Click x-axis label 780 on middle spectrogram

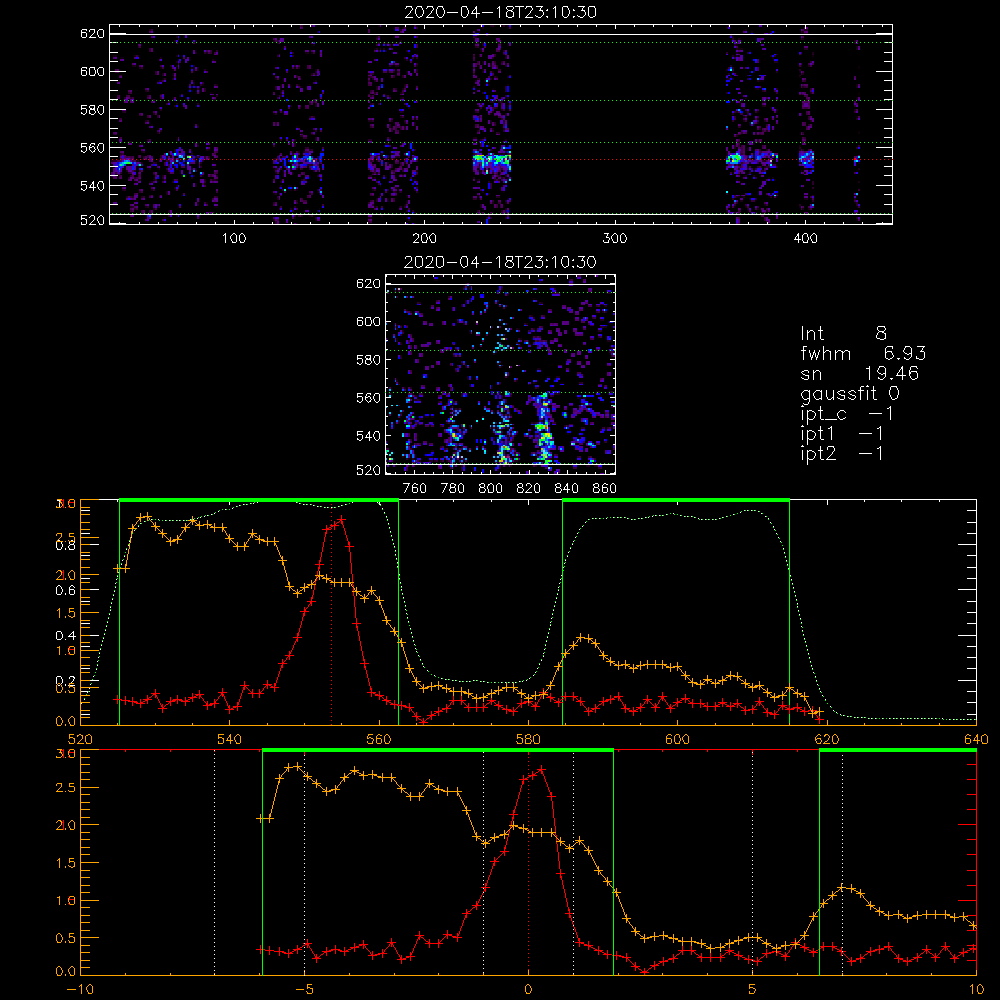tap(453, 489)
